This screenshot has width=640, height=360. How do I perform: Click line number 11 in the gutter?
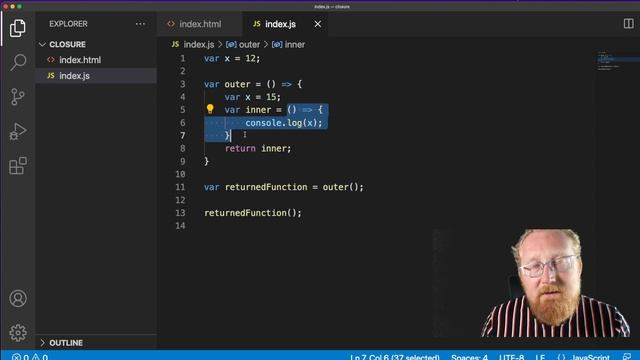180,187
